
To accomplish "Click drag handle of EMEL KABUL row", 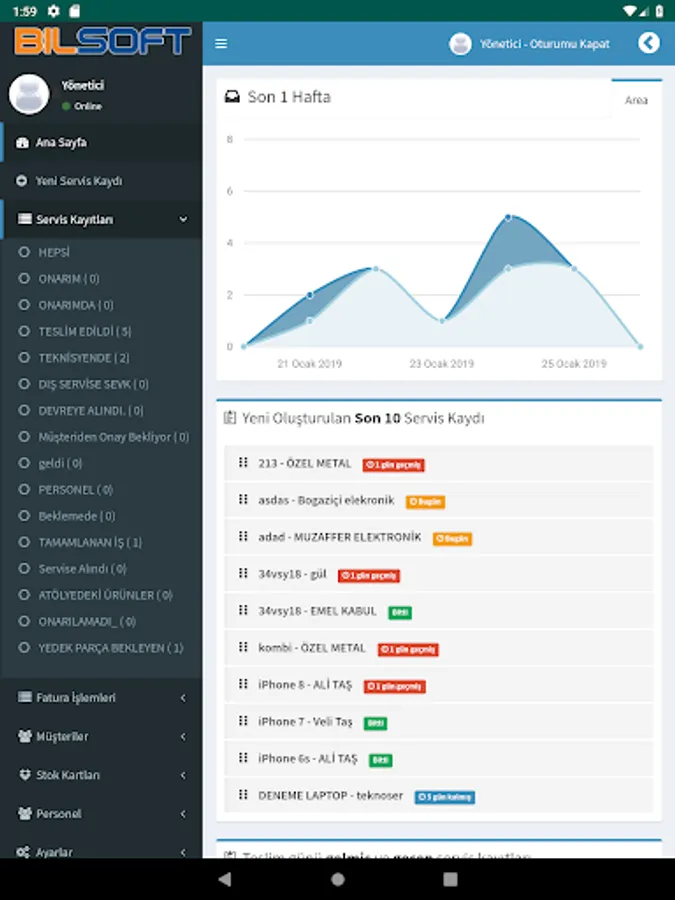I will pyautogui.click(x=243, y=610).
